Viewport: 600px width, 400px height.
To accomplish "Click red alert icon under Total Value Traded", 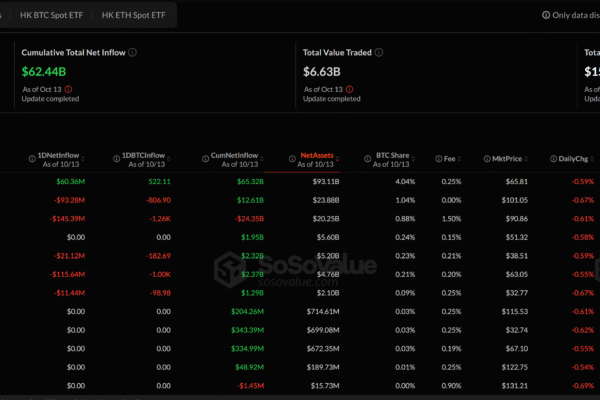I will pos(350,88).
